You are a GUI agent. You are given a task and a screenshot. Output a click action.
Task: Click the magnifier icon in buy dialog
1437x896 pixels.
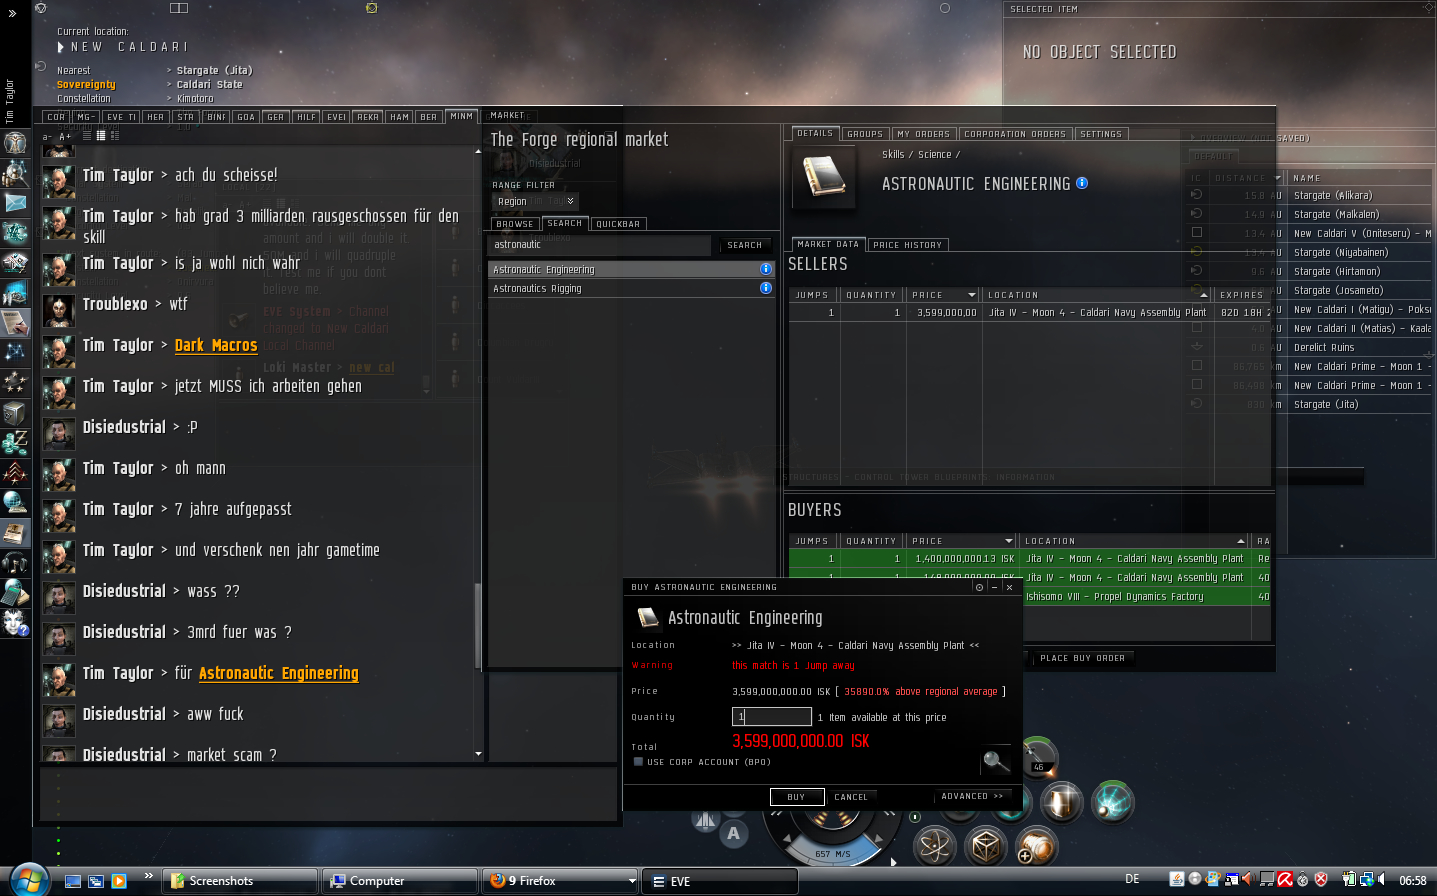click(995, 762)
